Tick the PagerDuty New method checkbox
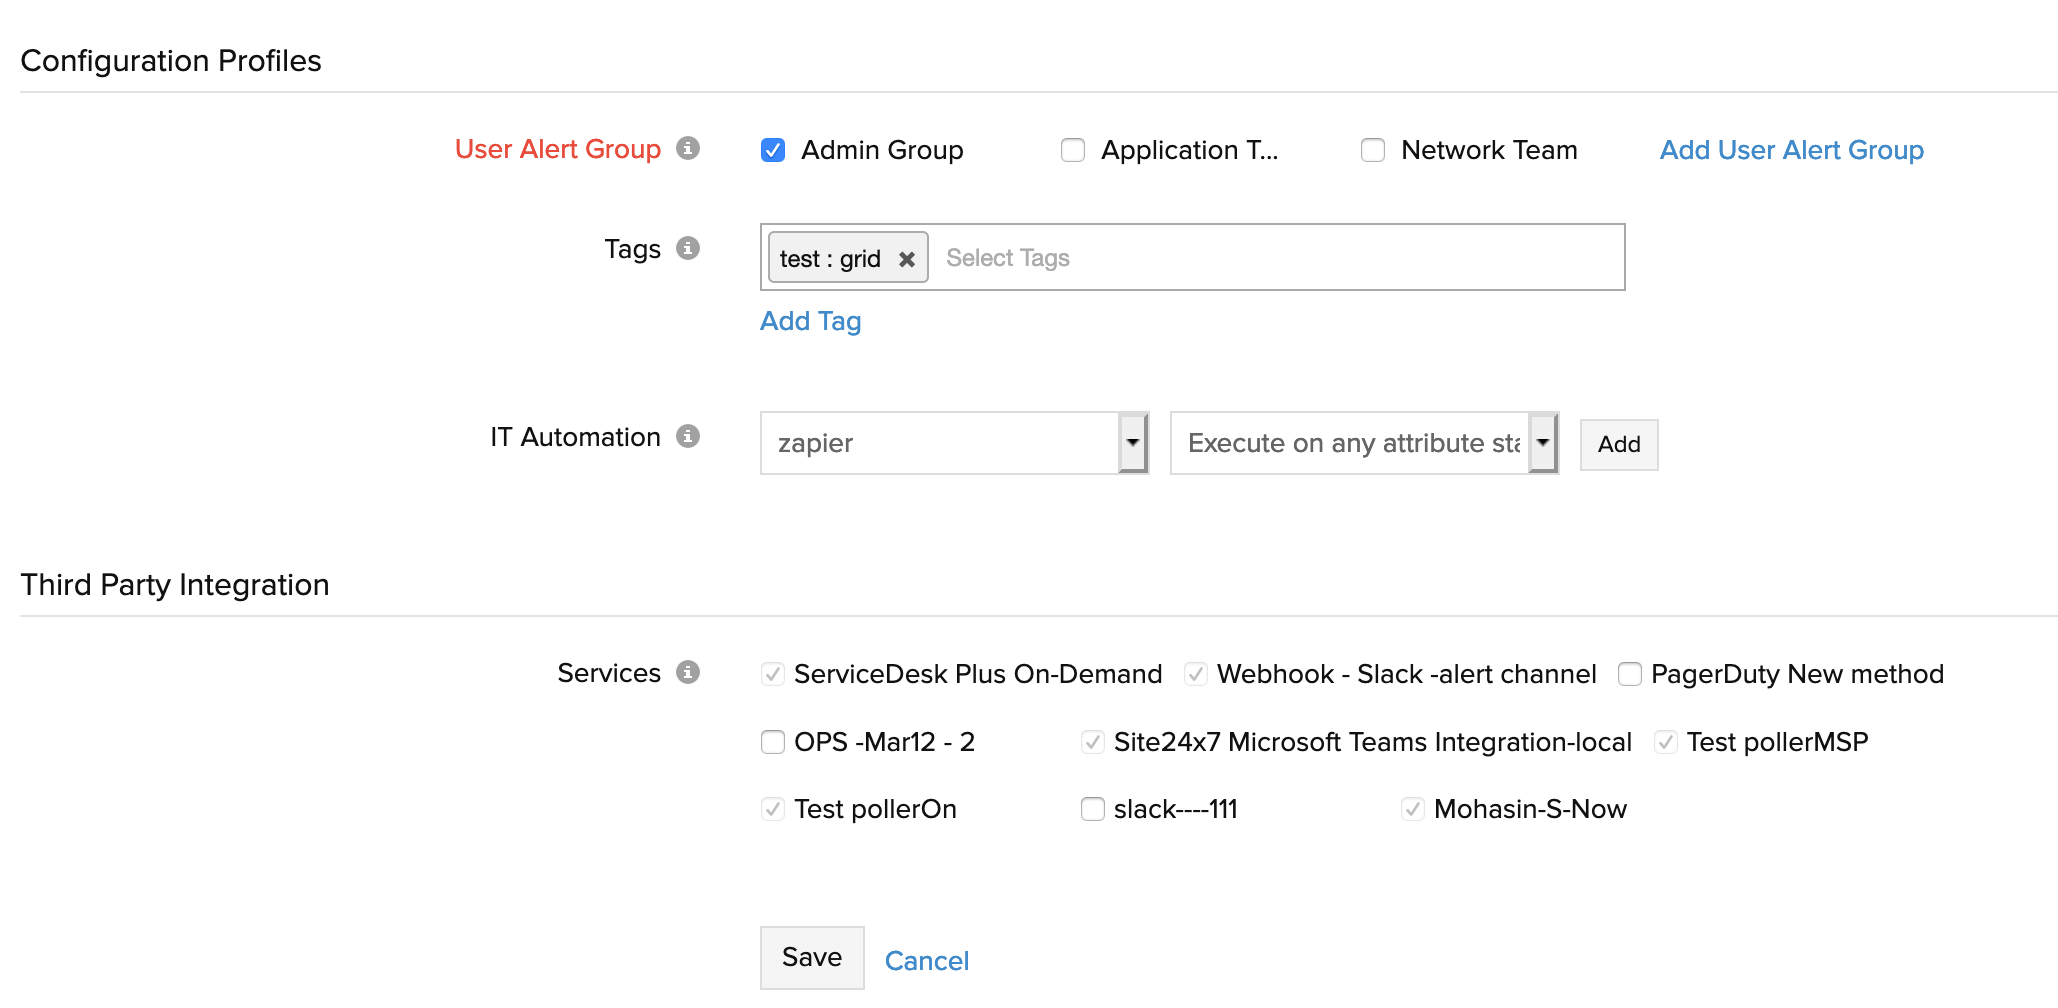This screenshot has height=1008, width=2058. [1630, 674]
